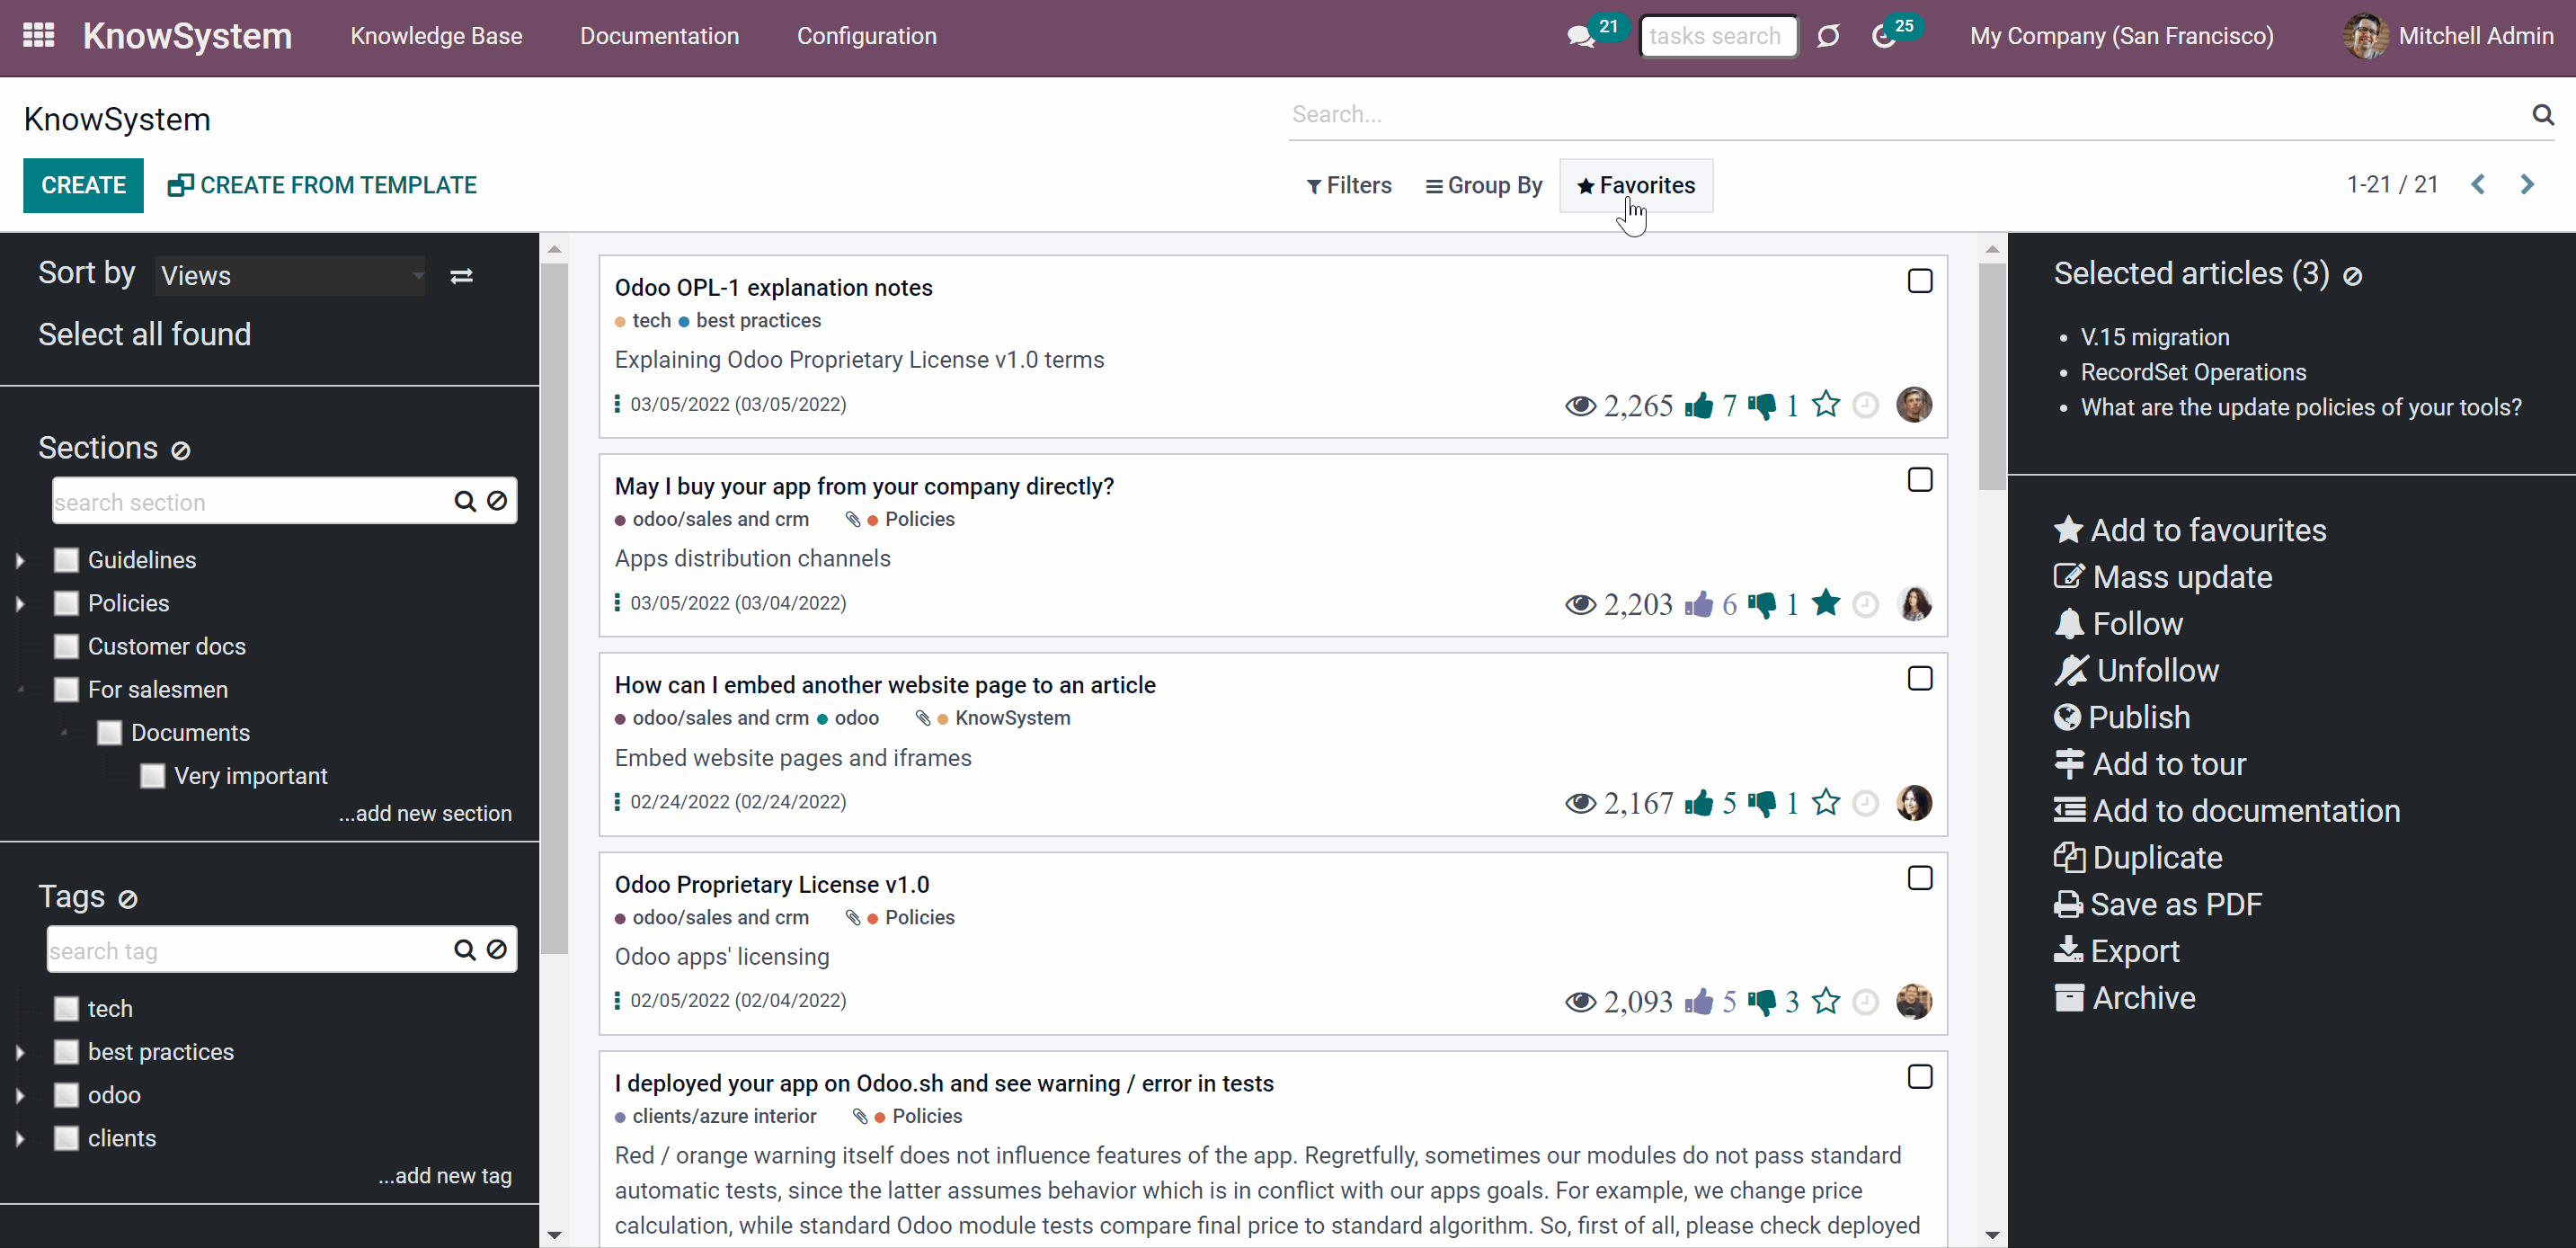This screenshot has height=1248, width=2576.
Task: Go to the previous page of articles
Action: 2478,185
